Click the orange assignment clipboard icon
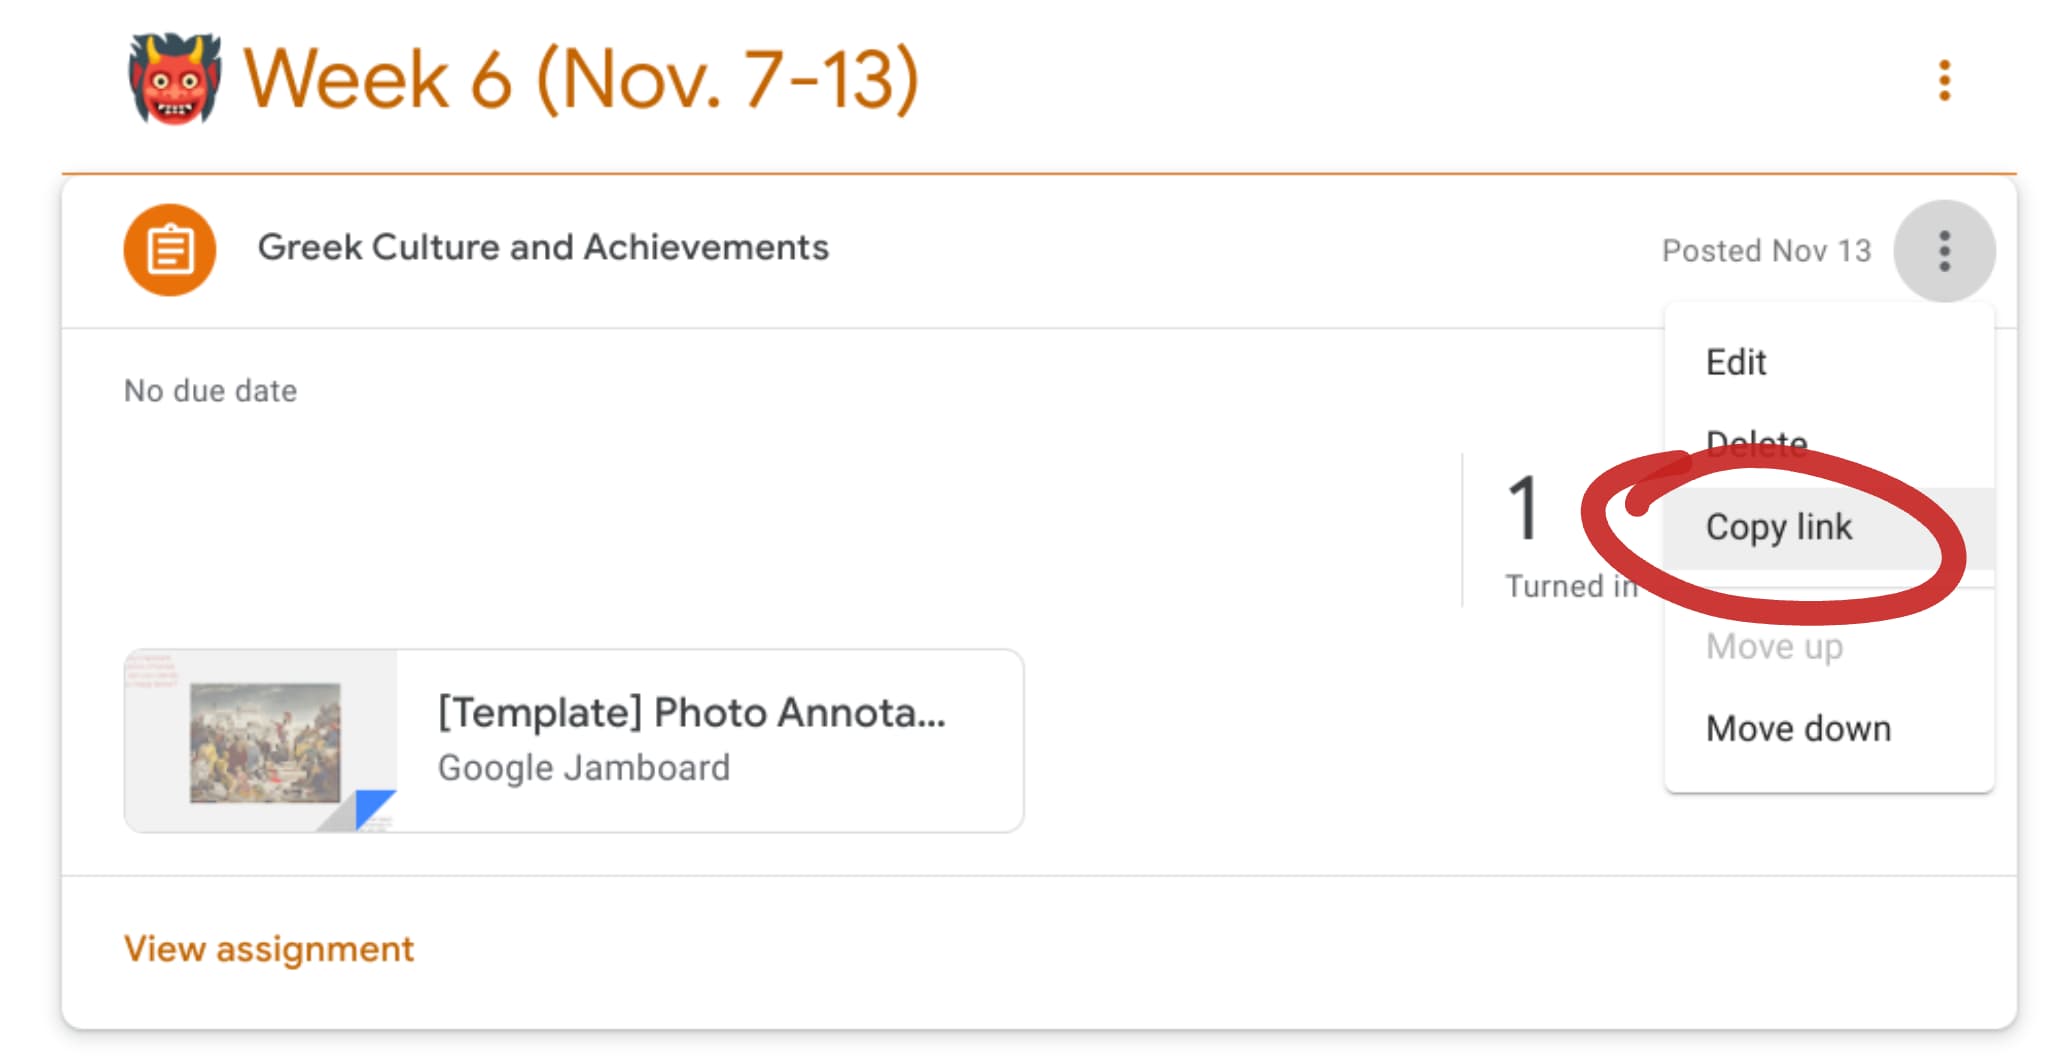Viewport: 2048px width, 1064px height. (170, 250)
